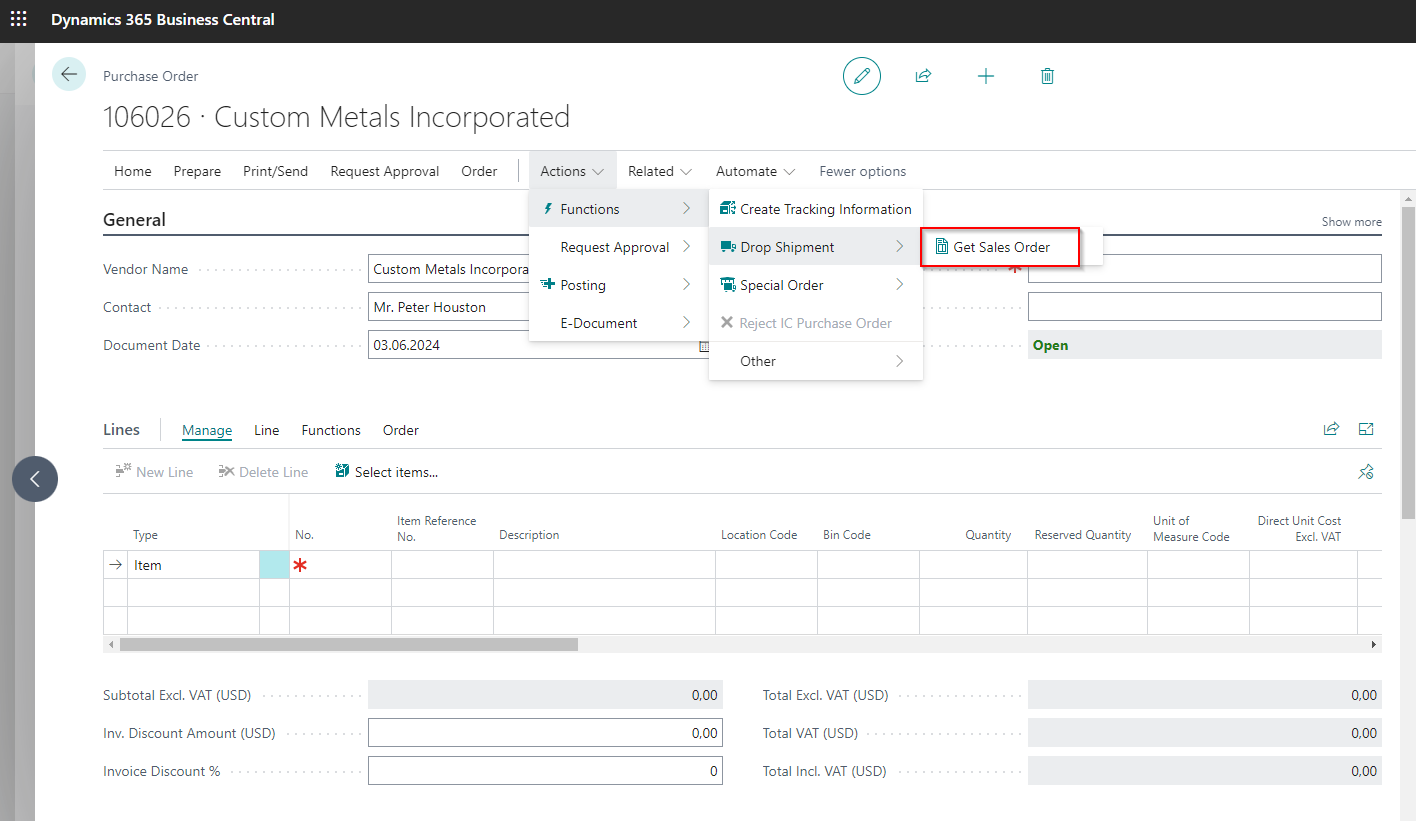The width and height of the screenshot is (1416, 821).
Task: Open the Automate dropdown menu
Action: tap(756, 171)
